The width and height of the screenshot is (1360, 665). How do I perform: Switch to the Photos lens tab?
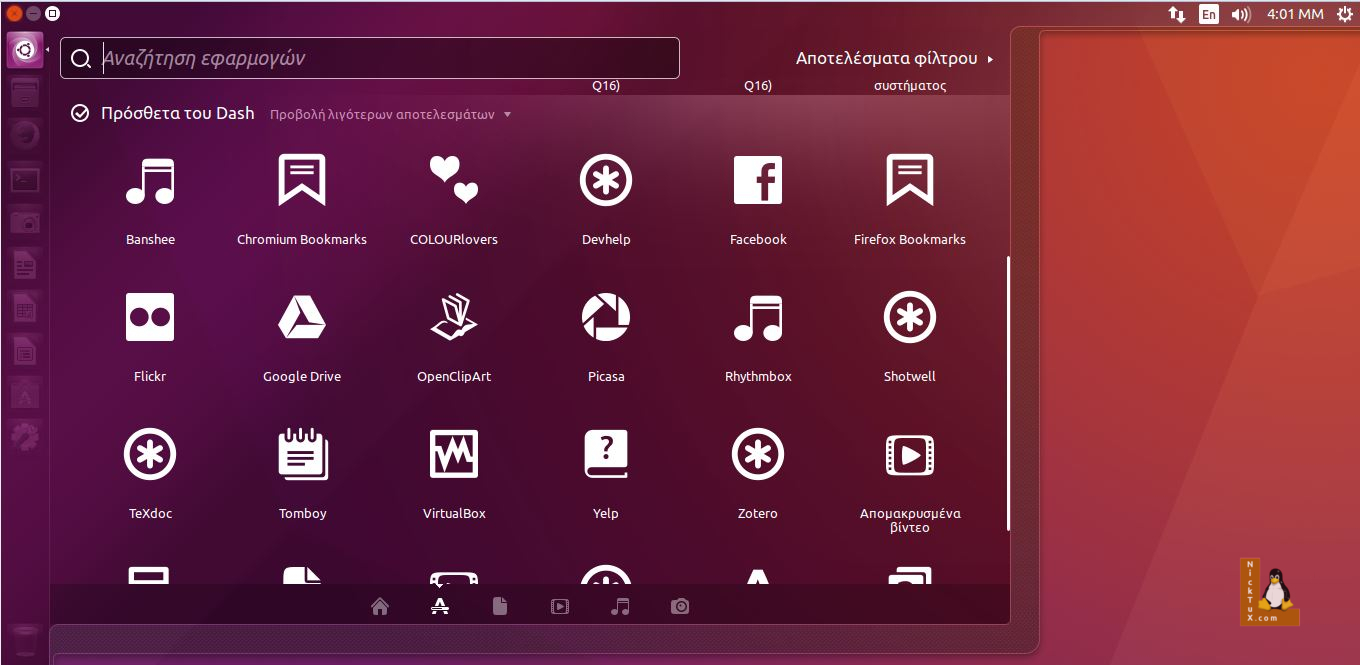coord(680,606)
